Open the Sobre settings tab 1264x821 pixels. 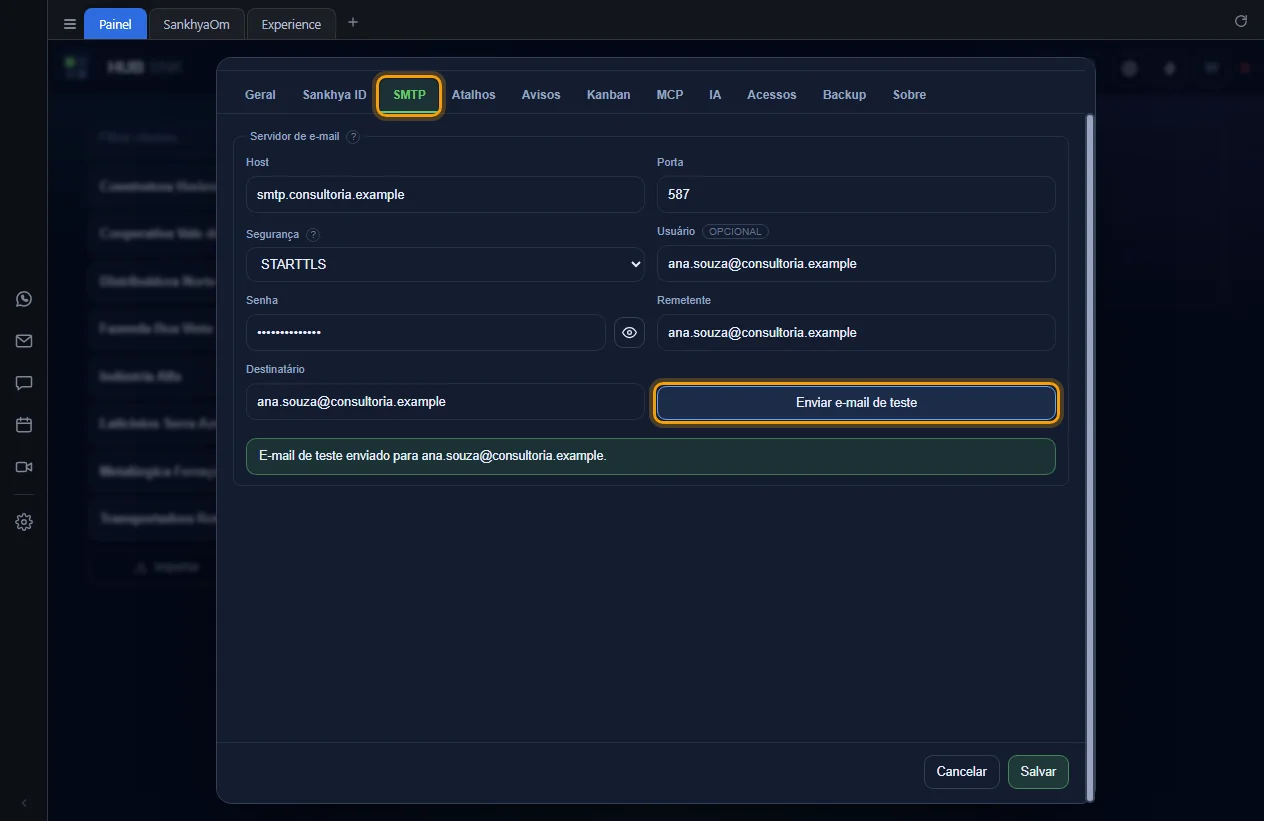[909, 95]
